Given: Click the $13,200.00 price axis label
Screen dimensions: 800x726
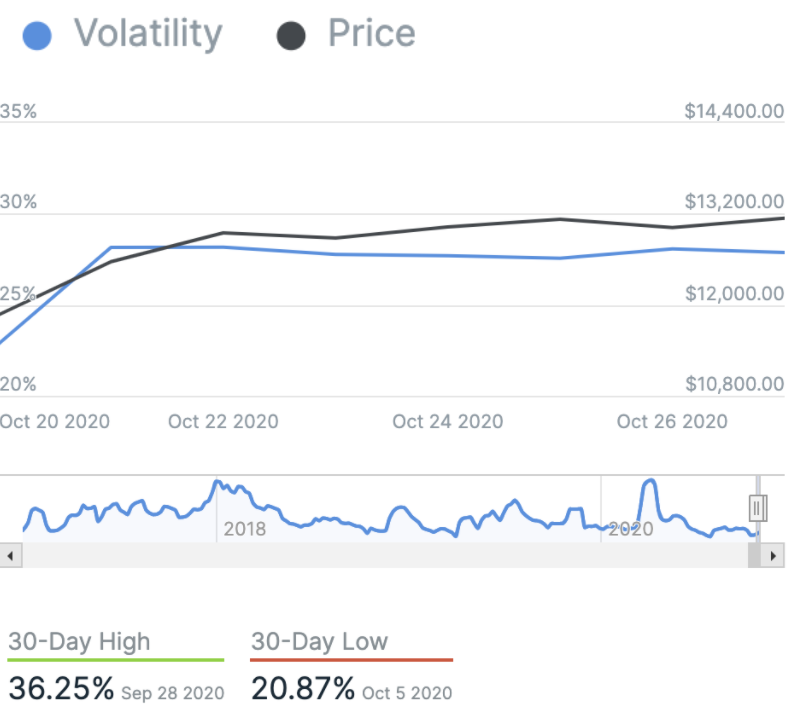Looking at the screenshot, I should pyautogui.click(x=734, y=202).
